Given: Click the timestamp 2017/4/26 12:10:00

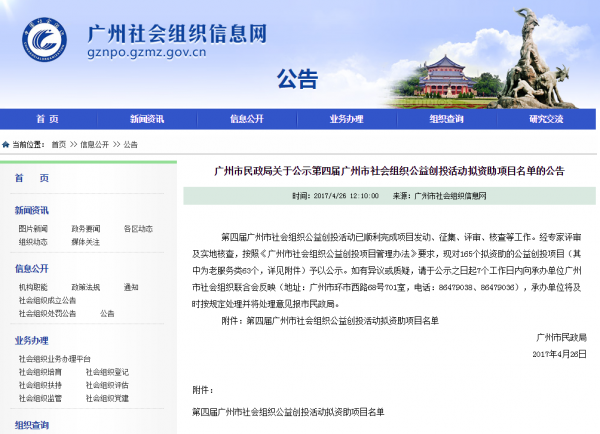Looking at the screenshot, I should click(346, 196).
